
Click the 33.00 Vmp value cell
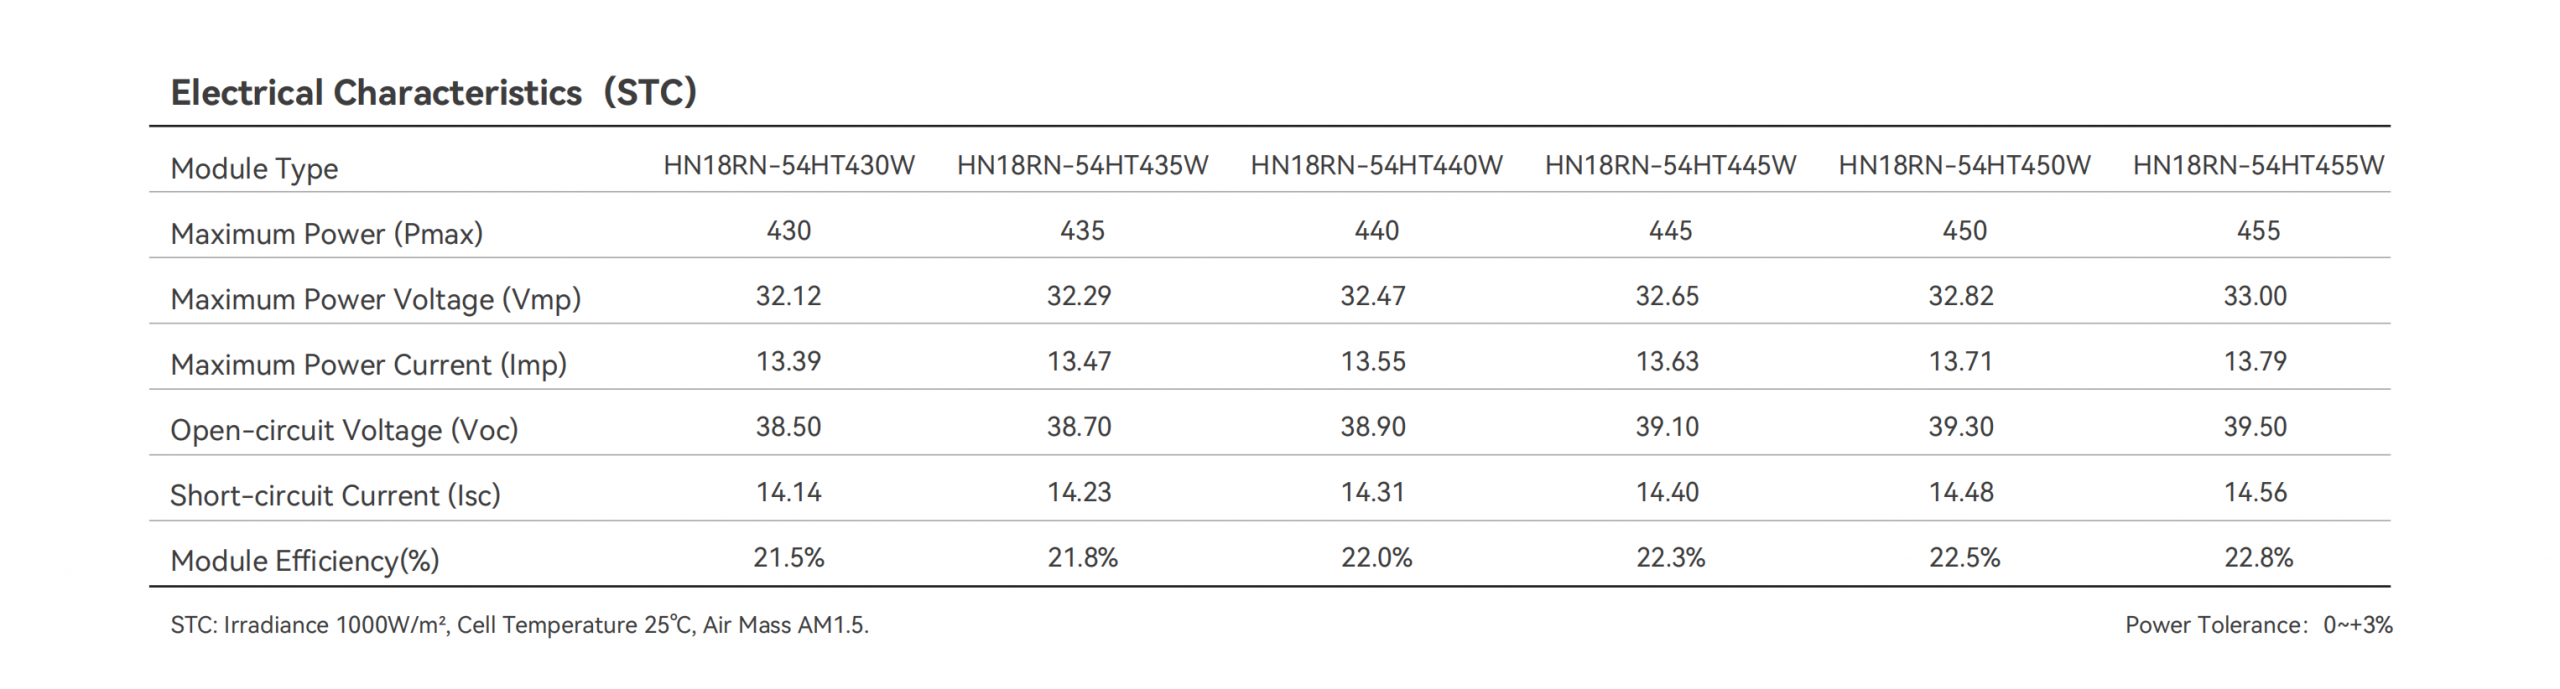pos(2255,296)
